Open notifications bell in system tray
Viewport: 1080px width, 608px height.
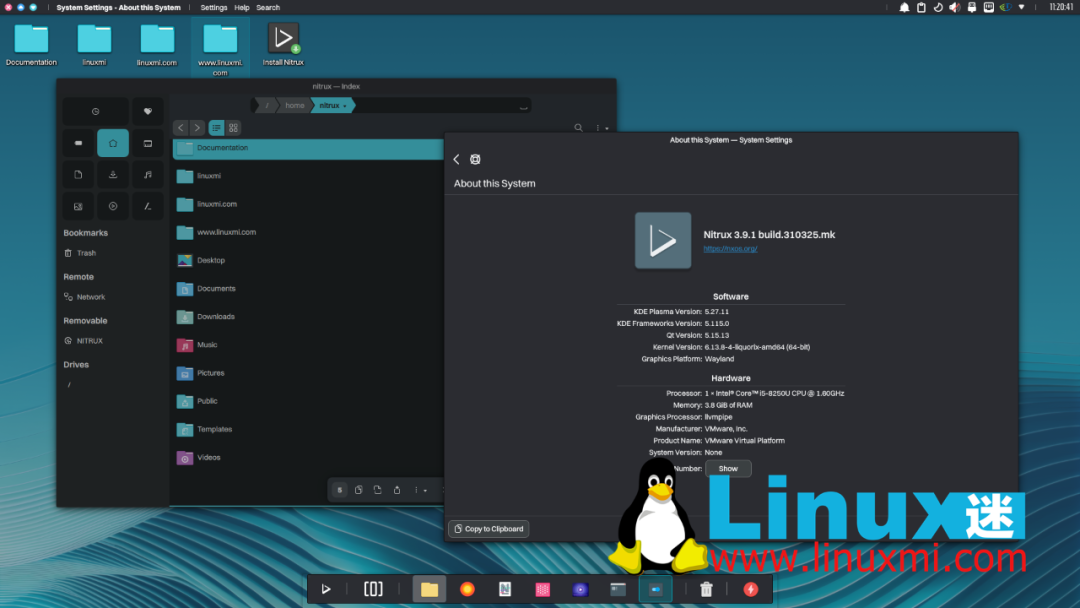coord(904,8)
